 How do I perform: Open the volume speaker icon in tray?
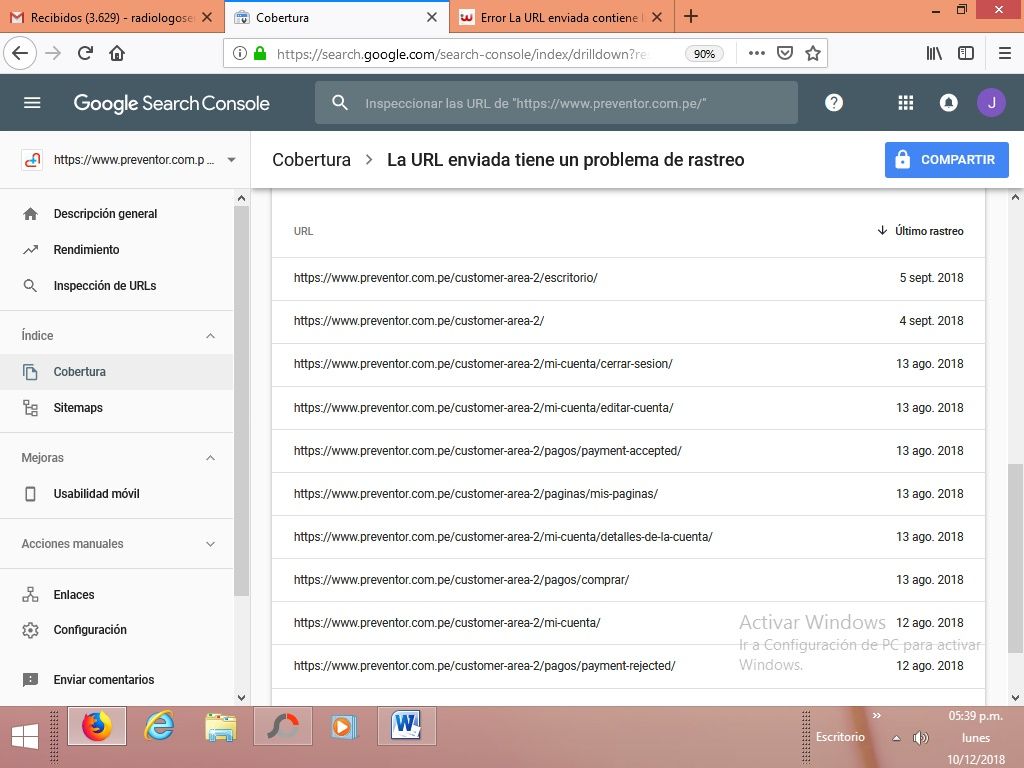tap(920, 738)
